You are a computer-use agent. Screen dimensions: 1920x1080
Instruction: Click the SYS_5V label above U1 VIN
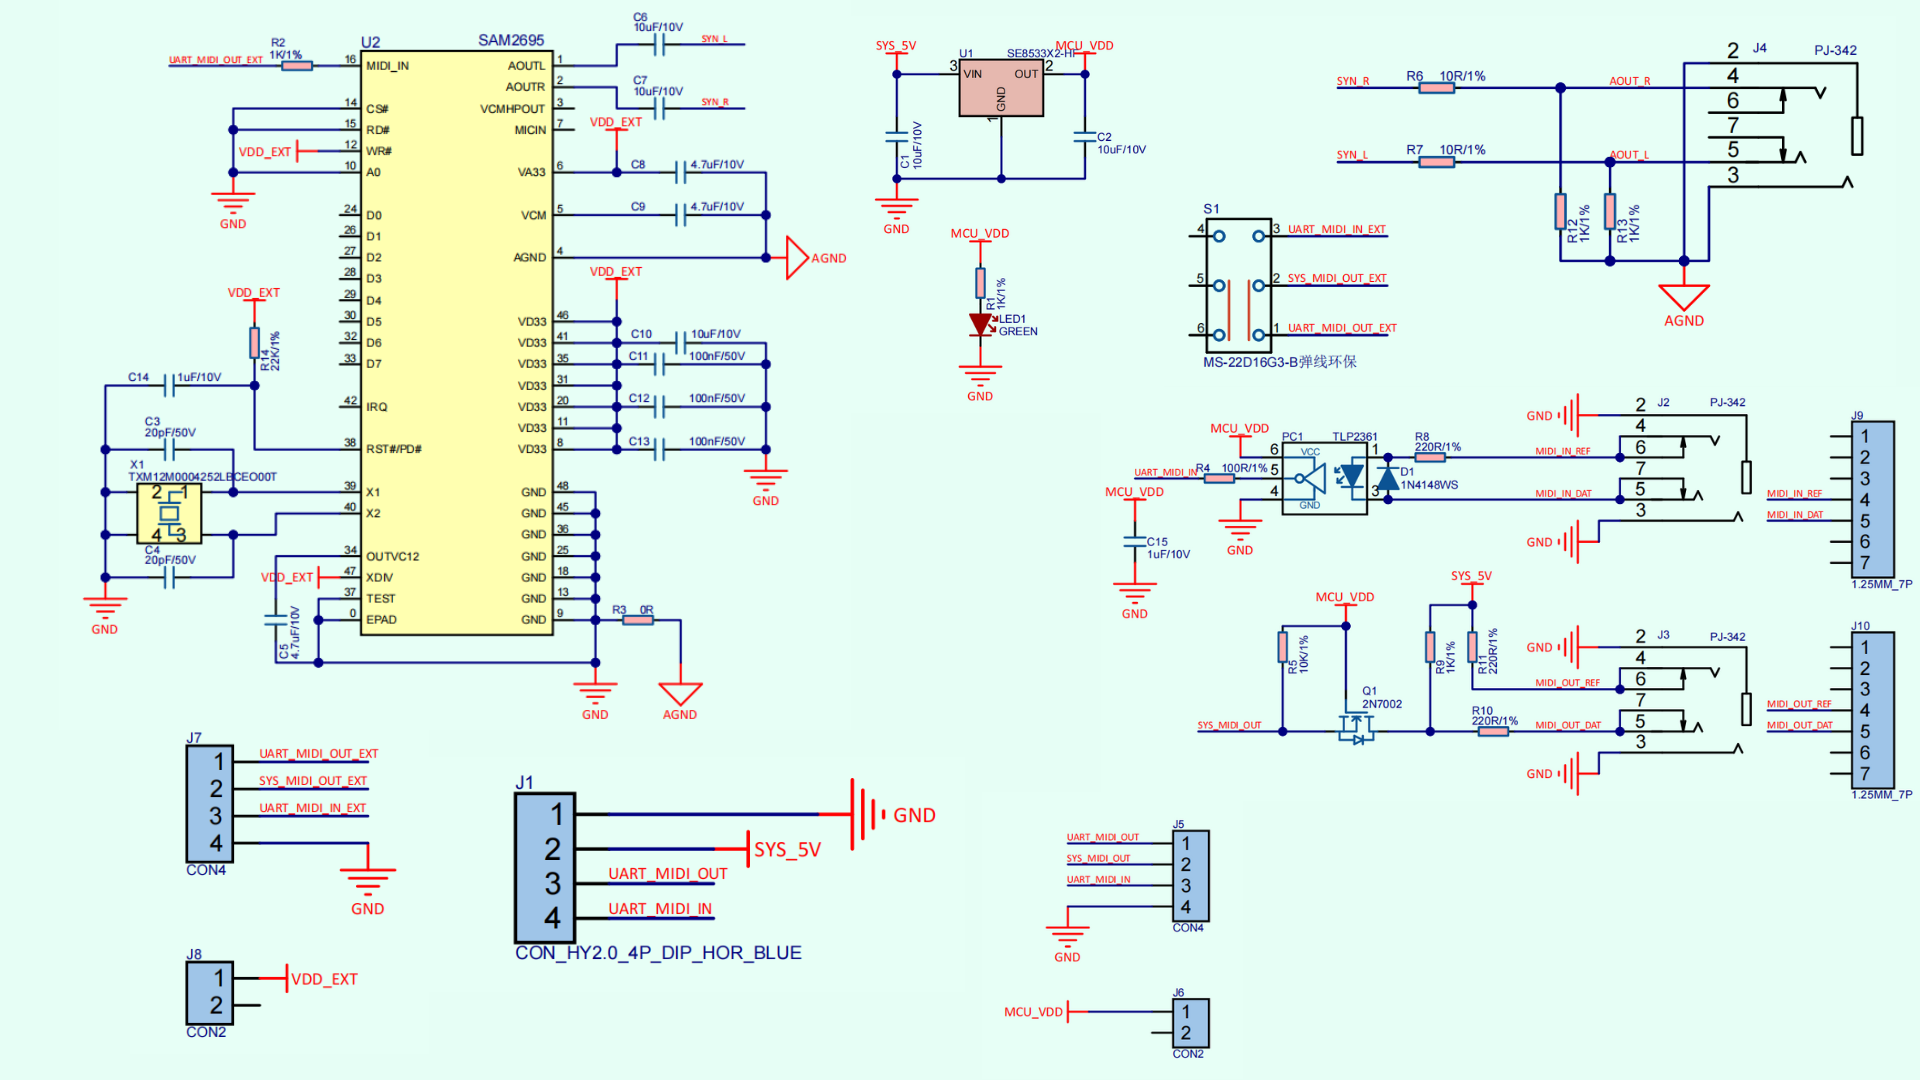[896, 46]
